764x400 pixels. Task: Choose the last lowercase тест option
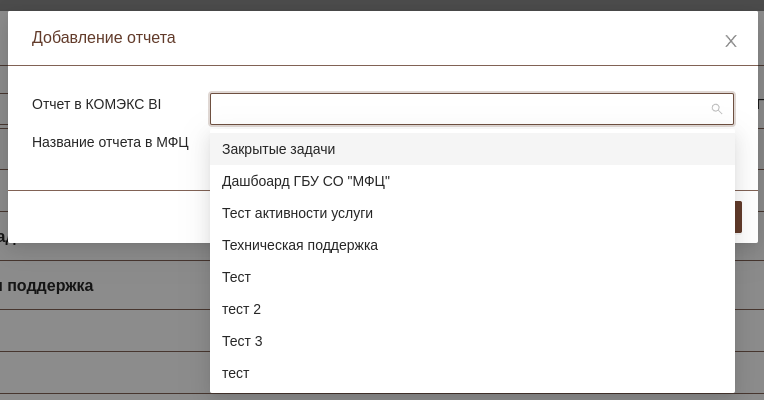(235, 373)
